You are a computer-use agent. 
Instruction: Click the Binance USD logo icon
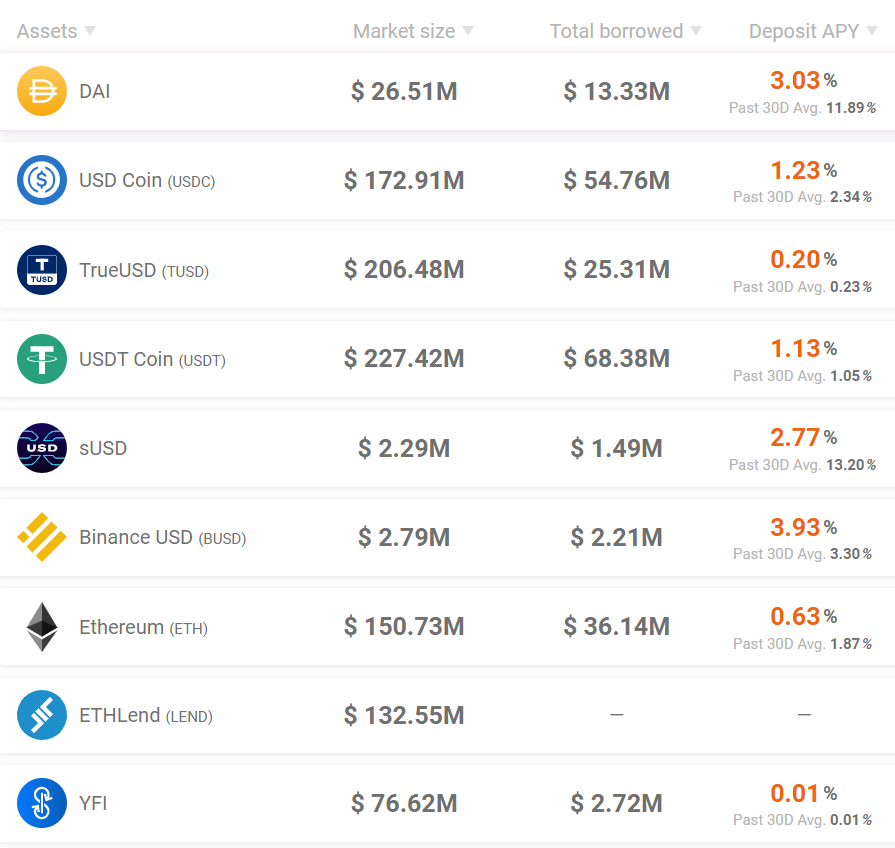click(x=42, y=537)
